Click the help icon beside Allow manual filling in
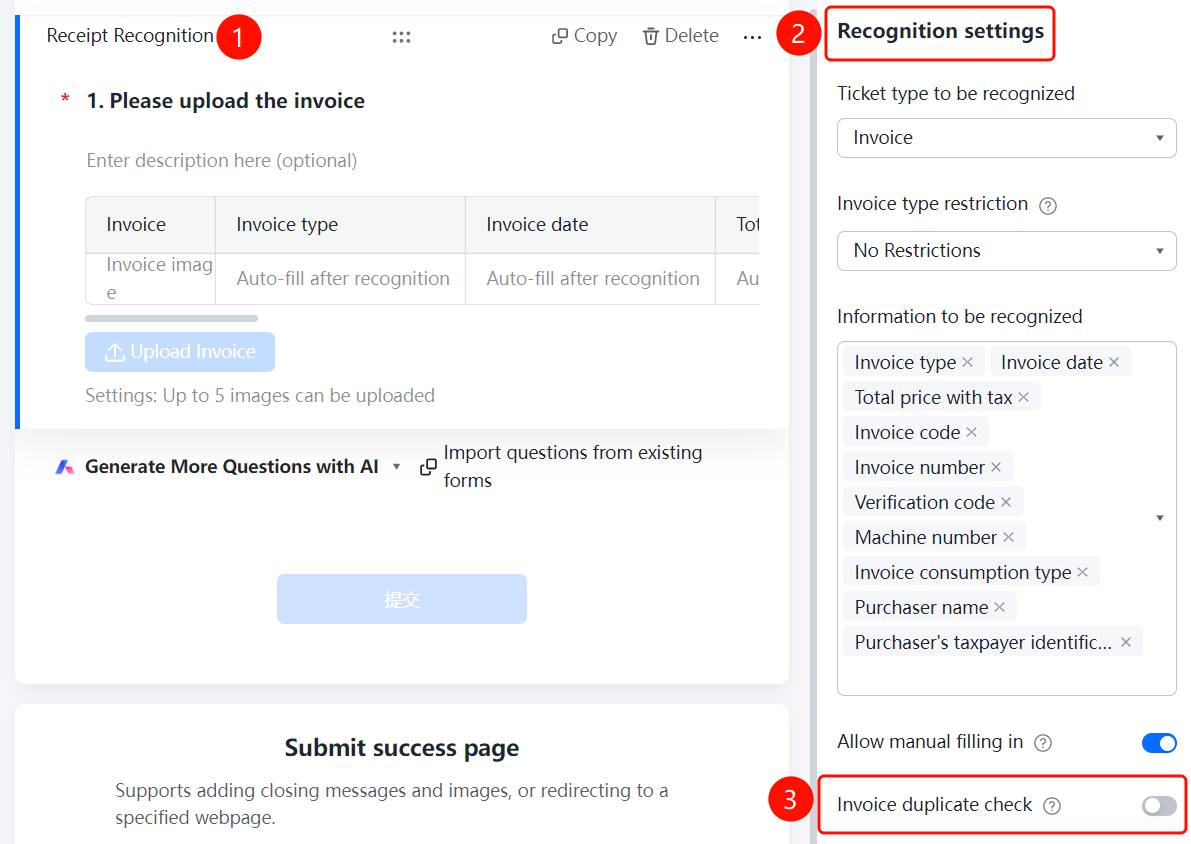The height and width of the screenshot is (844, 1191). click(1044, 743)
